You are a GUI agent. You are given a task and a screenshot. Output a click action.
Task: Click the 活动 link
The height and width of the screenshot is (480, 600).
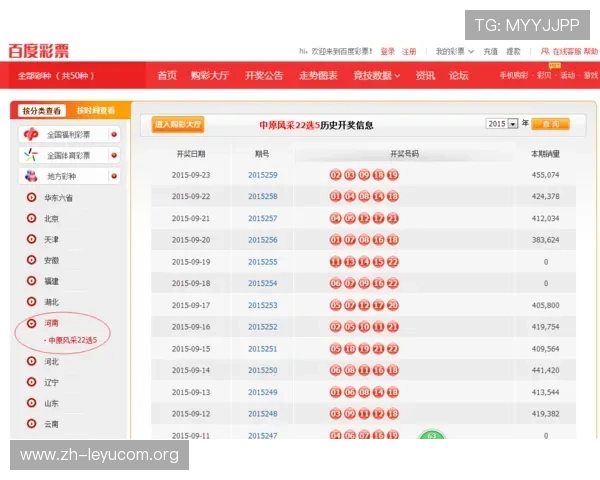tap(567, 75)
